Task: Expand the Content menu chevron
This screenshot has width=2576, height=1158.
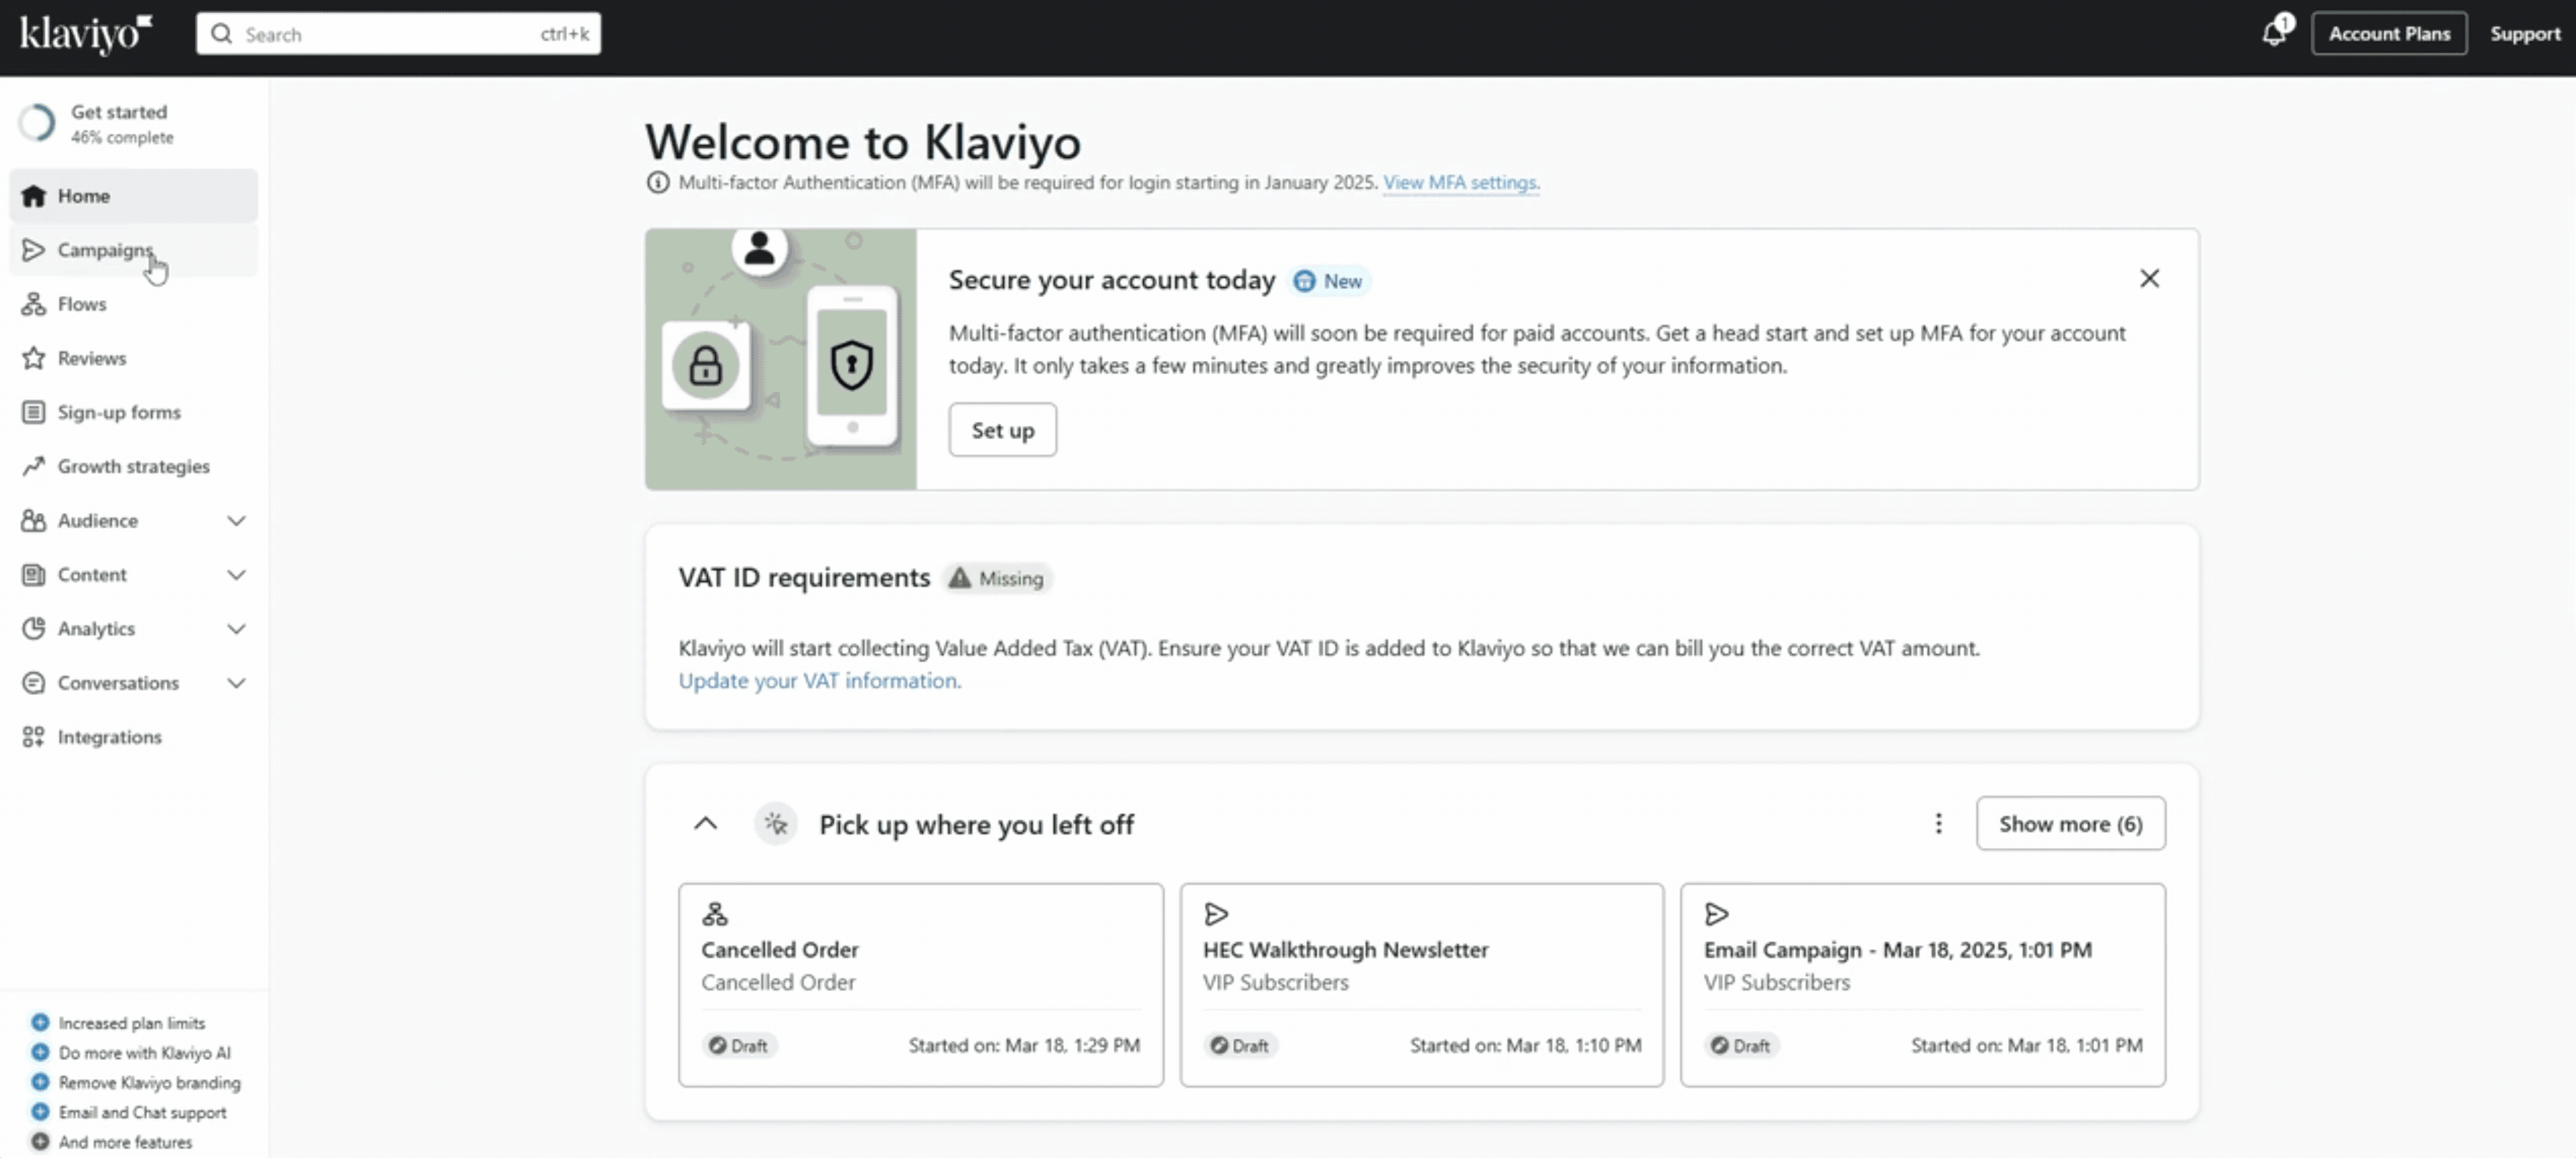Action: click(236, 574)
